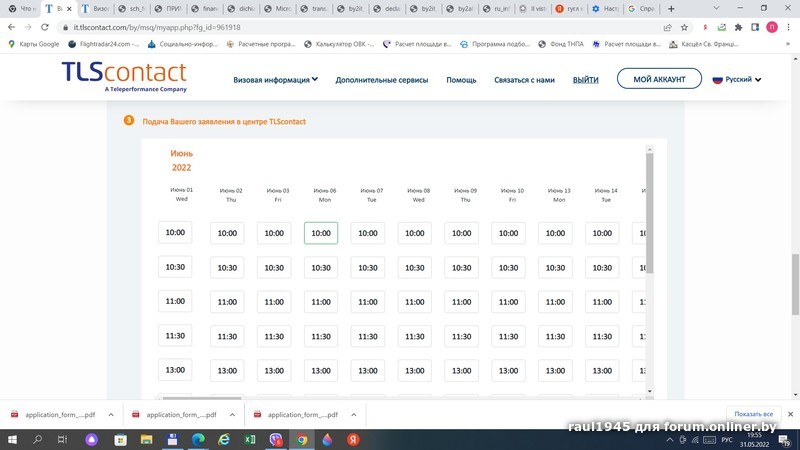Viewport: 800px width, 450px height.
Task: Open Chrome three-dot menu
Action: coord(789,28)
